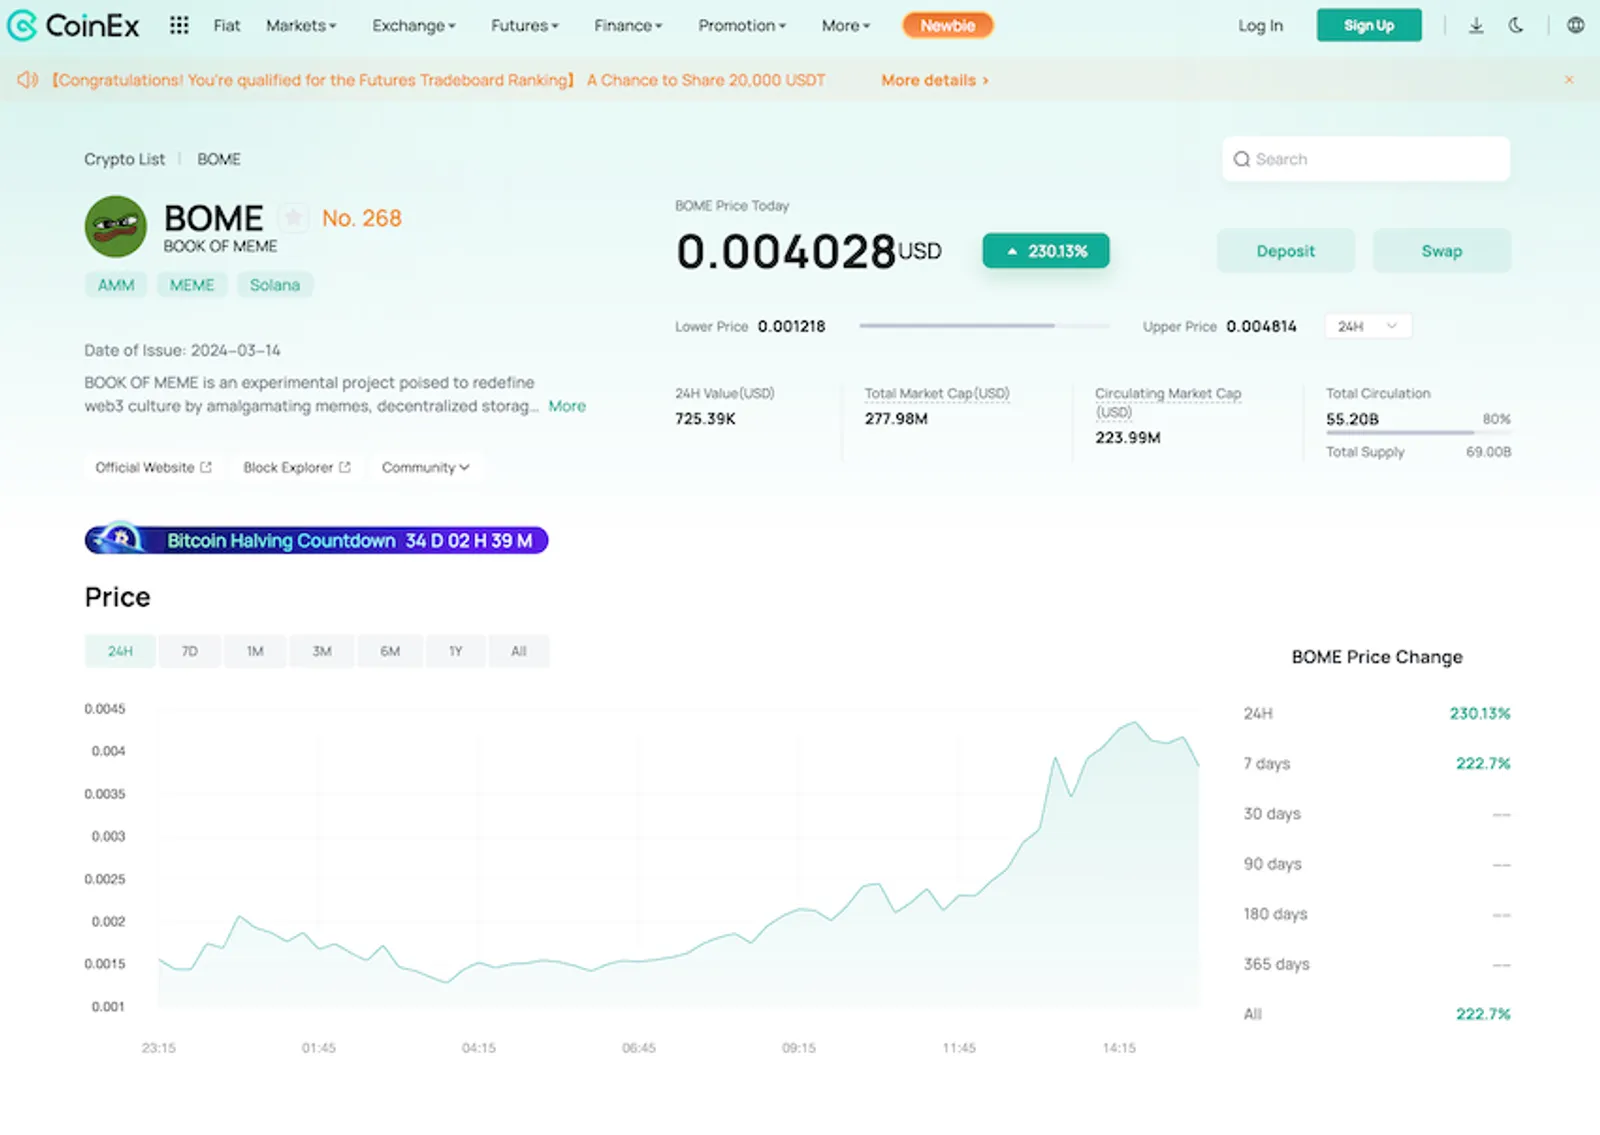
Task: Open the Finance menu
Action: [628, 26]
